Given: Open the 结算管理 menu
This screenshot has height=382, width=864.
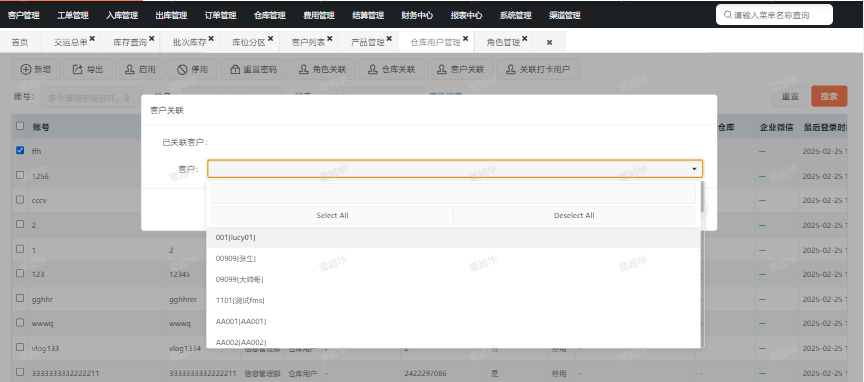Looking at the screenshot, I should 368,15.
